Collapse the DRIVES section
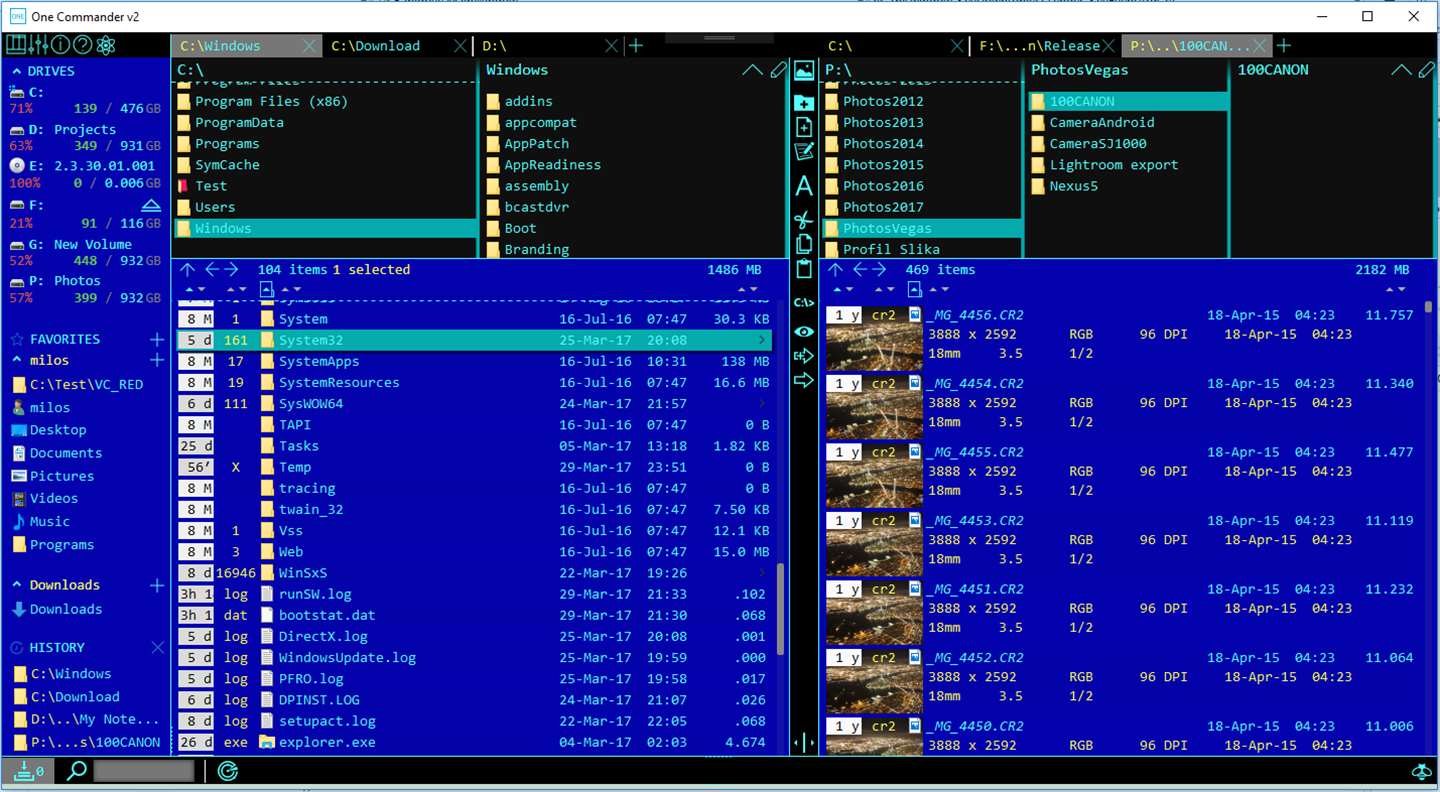The image size is (1440, 792). (x=16, y=71)
